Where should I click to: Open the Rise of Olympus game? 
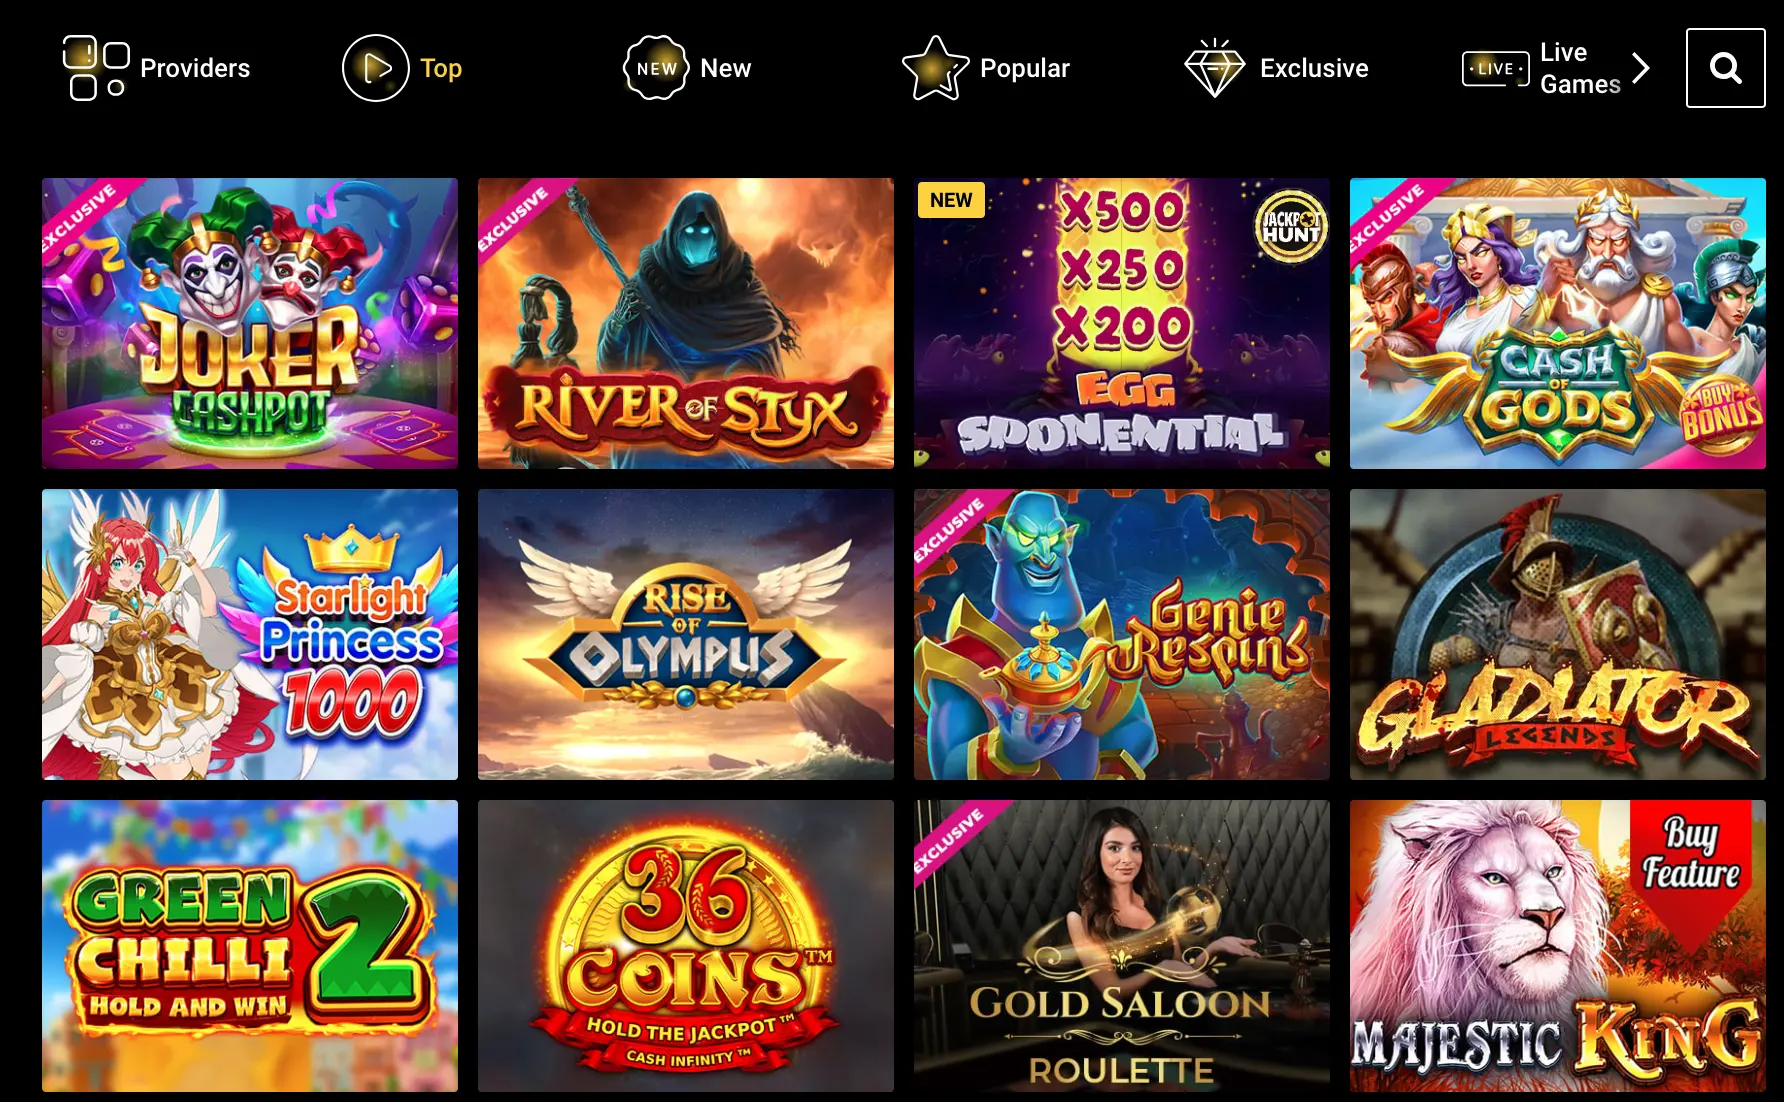pyautogui.click(x=686, y=634)
